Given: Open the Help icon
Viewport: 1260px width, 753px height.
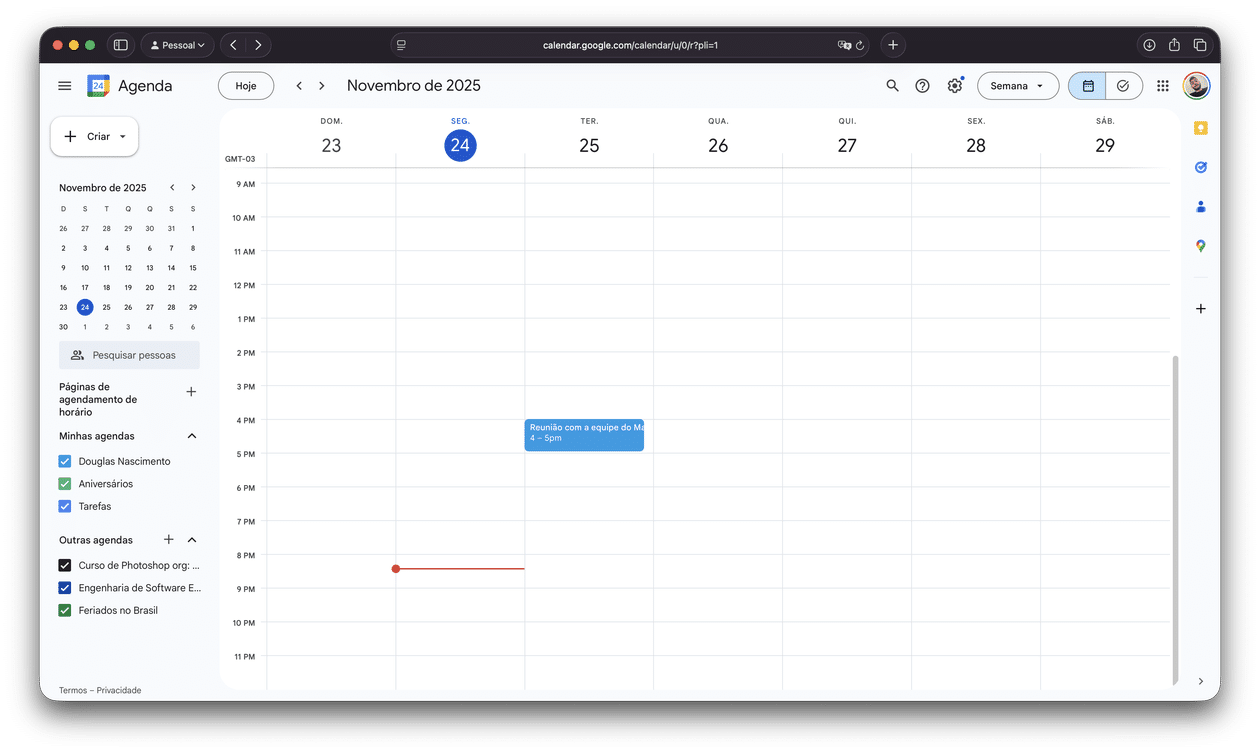Looking at the screenshot, I should (x=922, y=86).
